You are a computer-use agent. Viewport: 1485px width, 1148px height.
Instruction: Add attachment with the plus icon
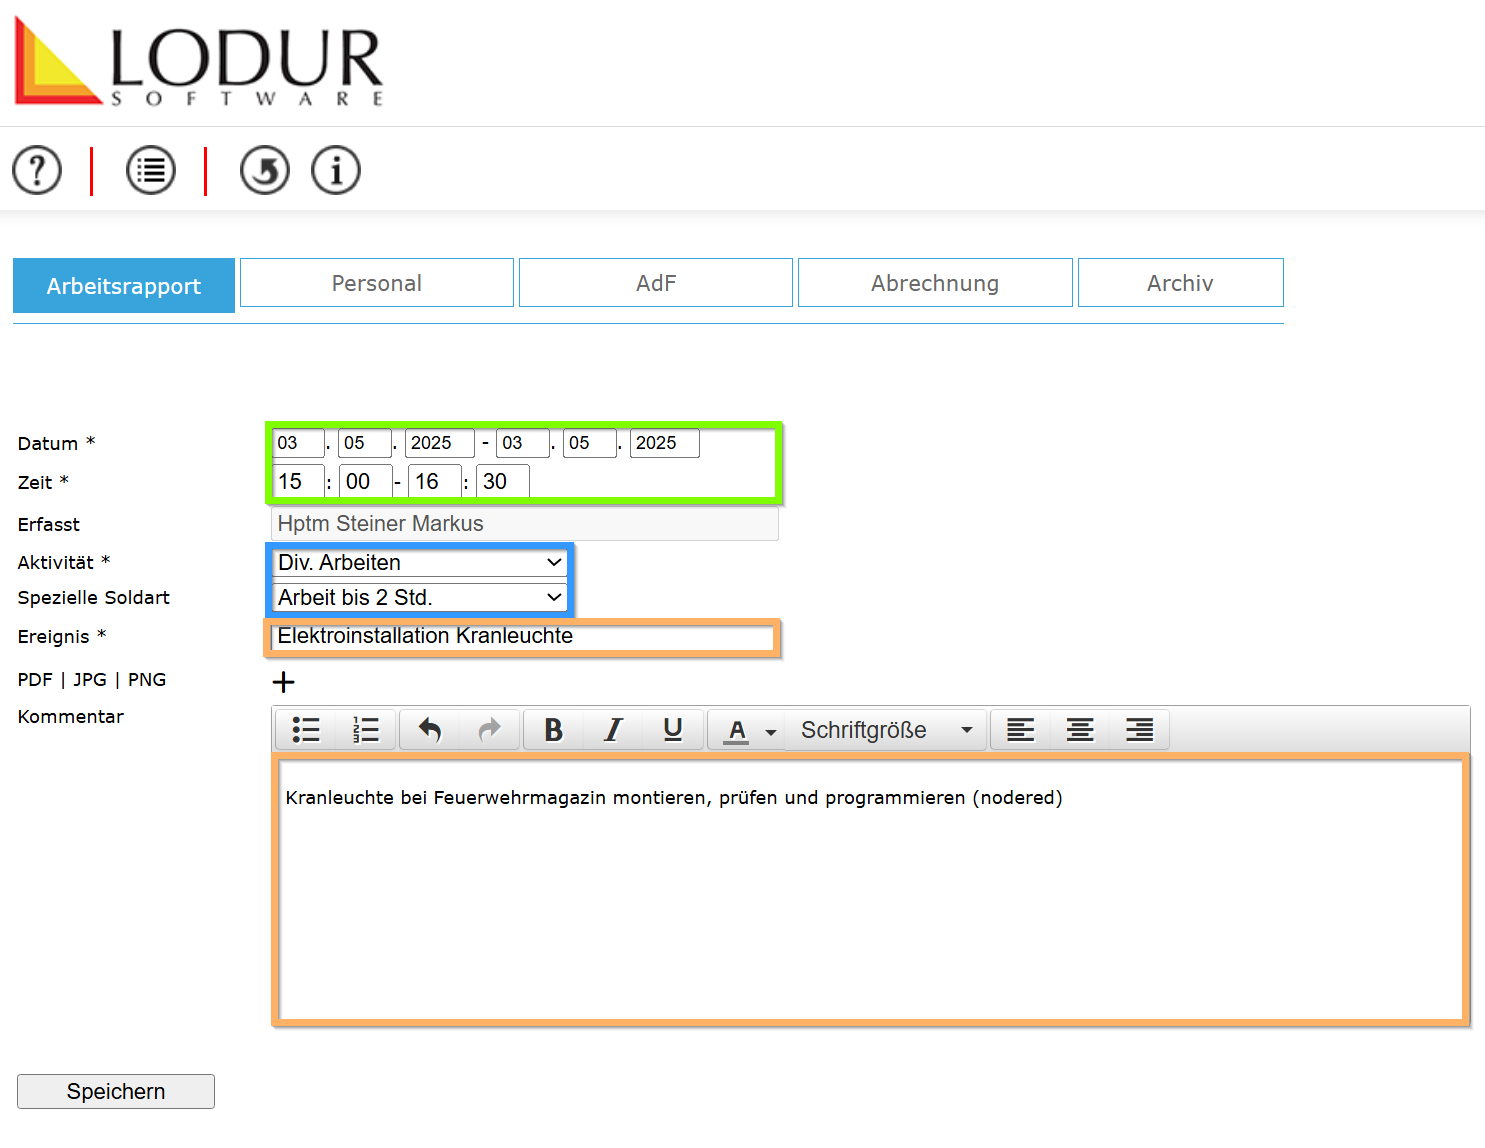[284, 682]
